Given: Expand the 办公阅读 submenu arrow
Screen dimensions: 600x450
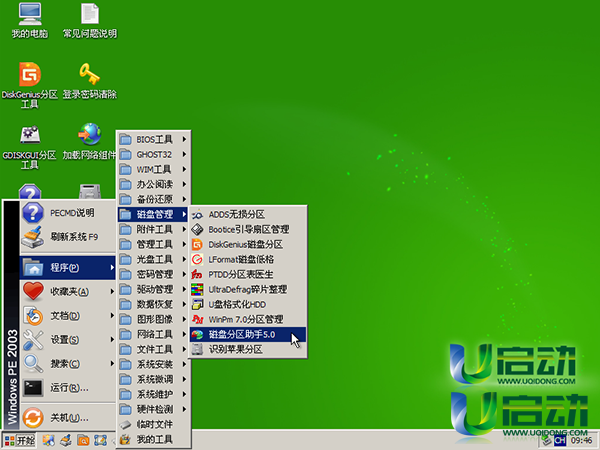Looking at the screenshot, I should click(x=184, y=184).
